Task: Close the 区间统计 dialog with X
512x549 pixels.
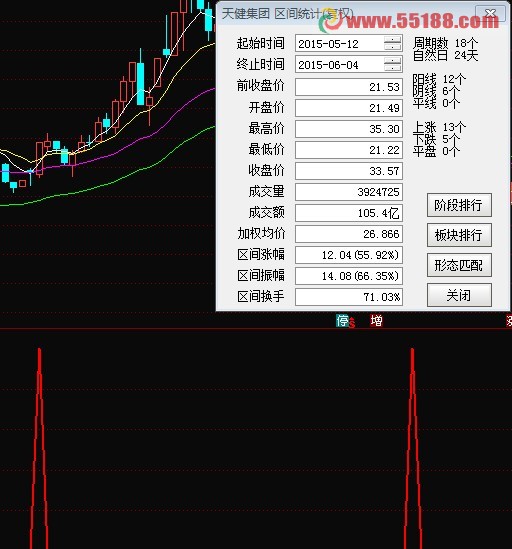Action: [490, 14]
